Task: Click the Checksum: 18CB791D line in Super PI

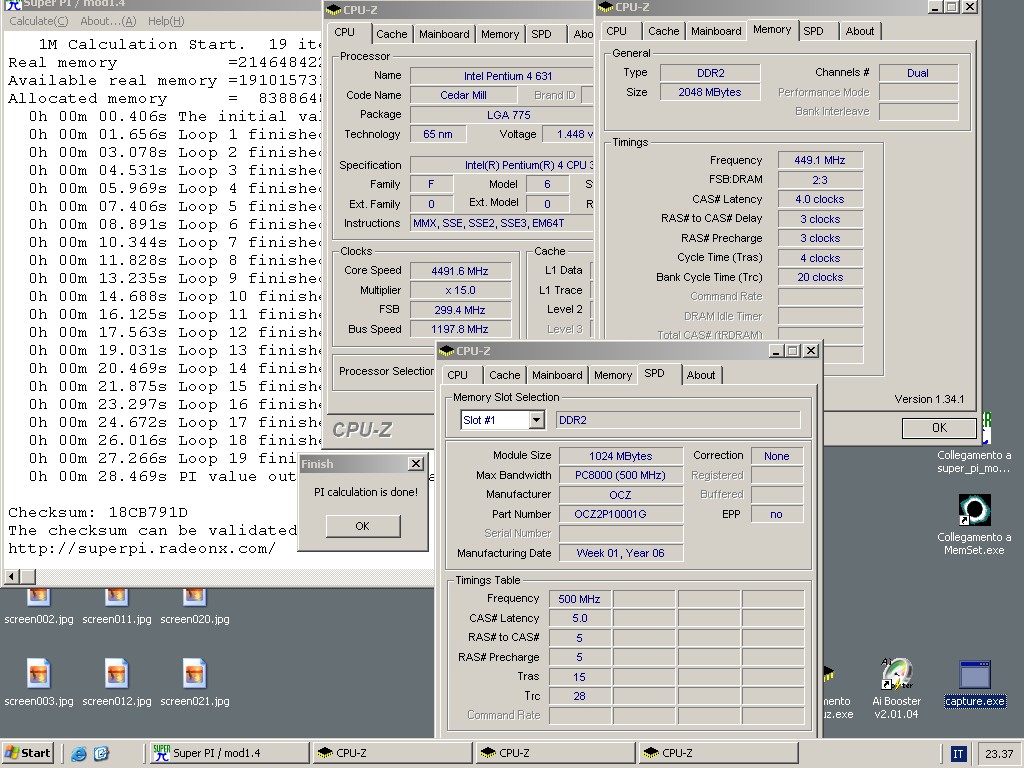Action: [98, 513]
